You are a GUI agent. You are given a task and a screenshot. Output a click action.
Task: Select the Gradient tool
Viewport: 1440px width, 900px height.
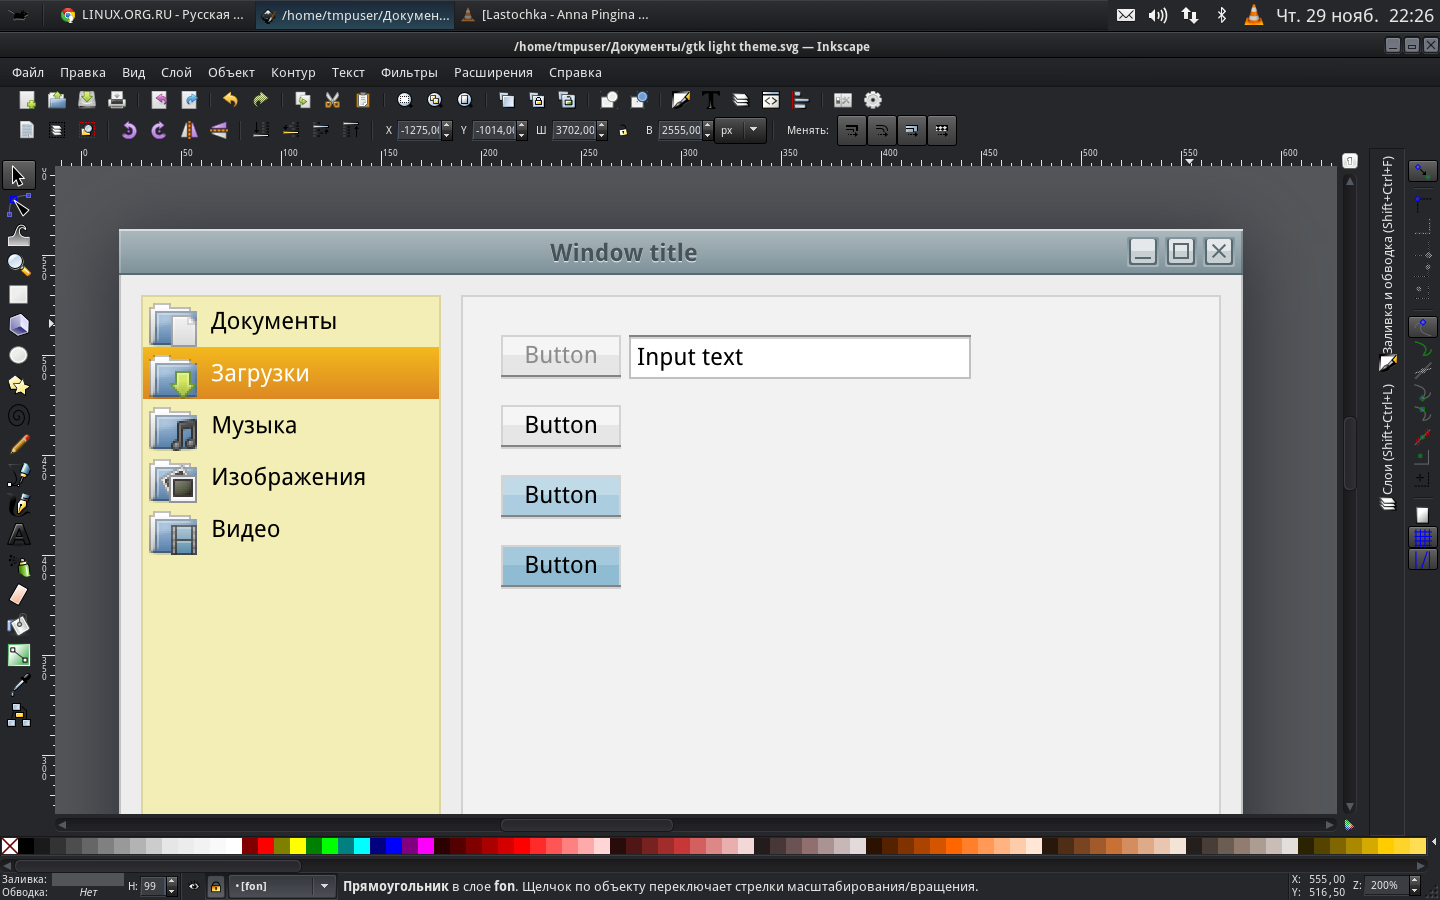click(18, 655)
